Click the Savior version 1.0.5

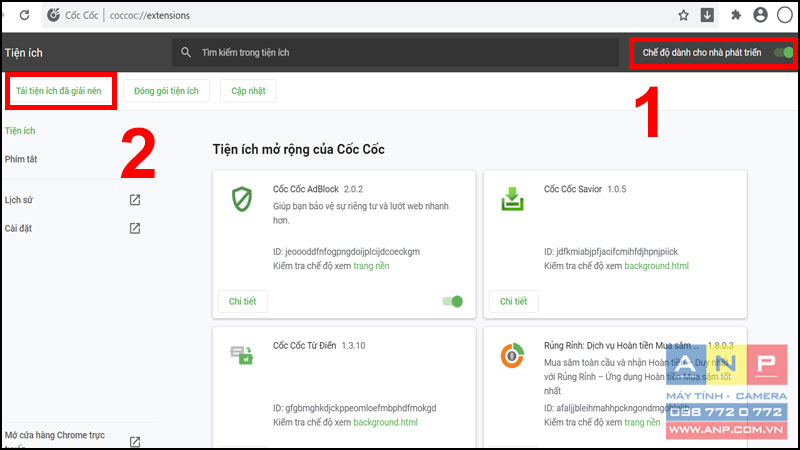click(616, 189)
